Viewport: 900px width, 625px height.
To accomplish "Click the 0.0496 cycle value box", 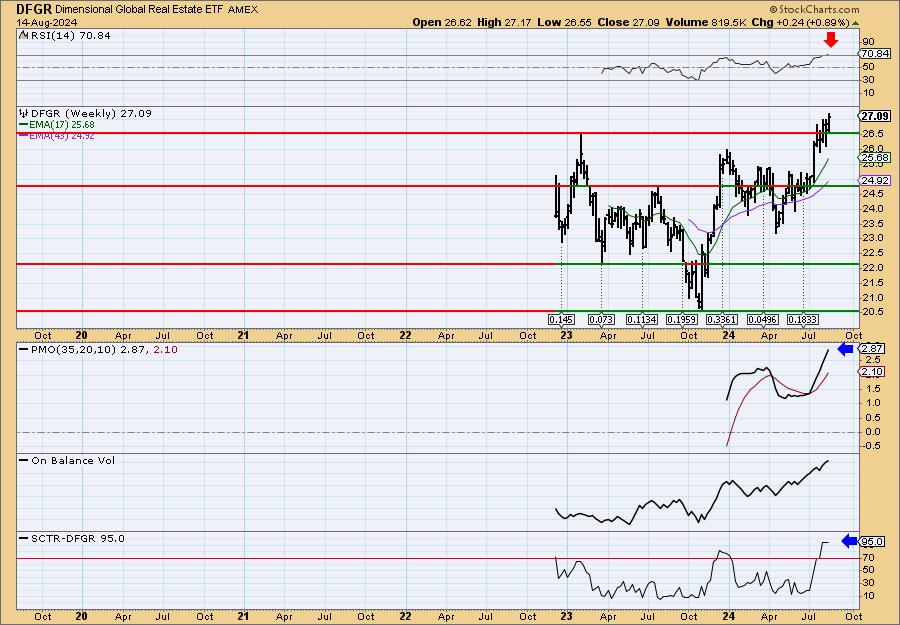I will [762, 319].
